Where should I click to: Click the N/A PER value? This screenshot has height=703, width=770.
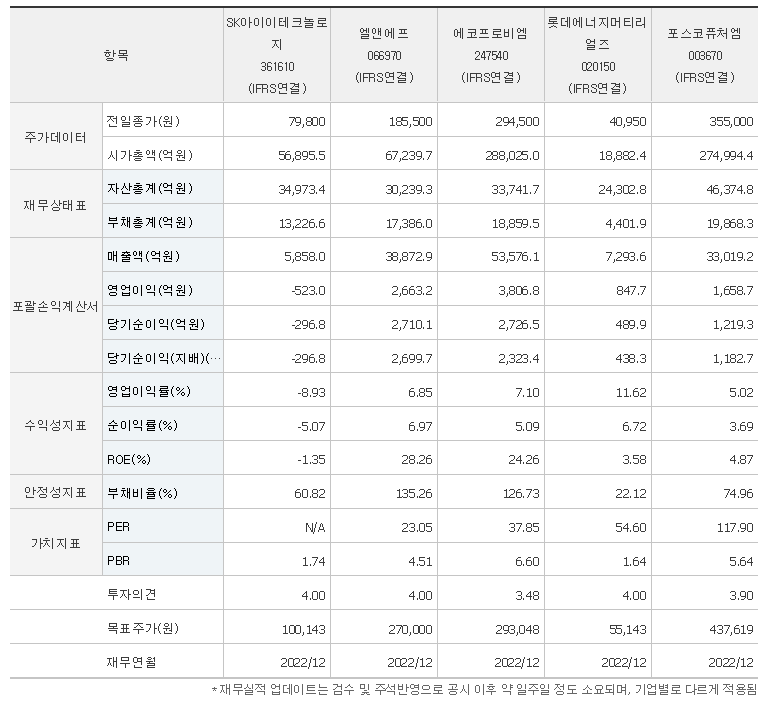315,528
